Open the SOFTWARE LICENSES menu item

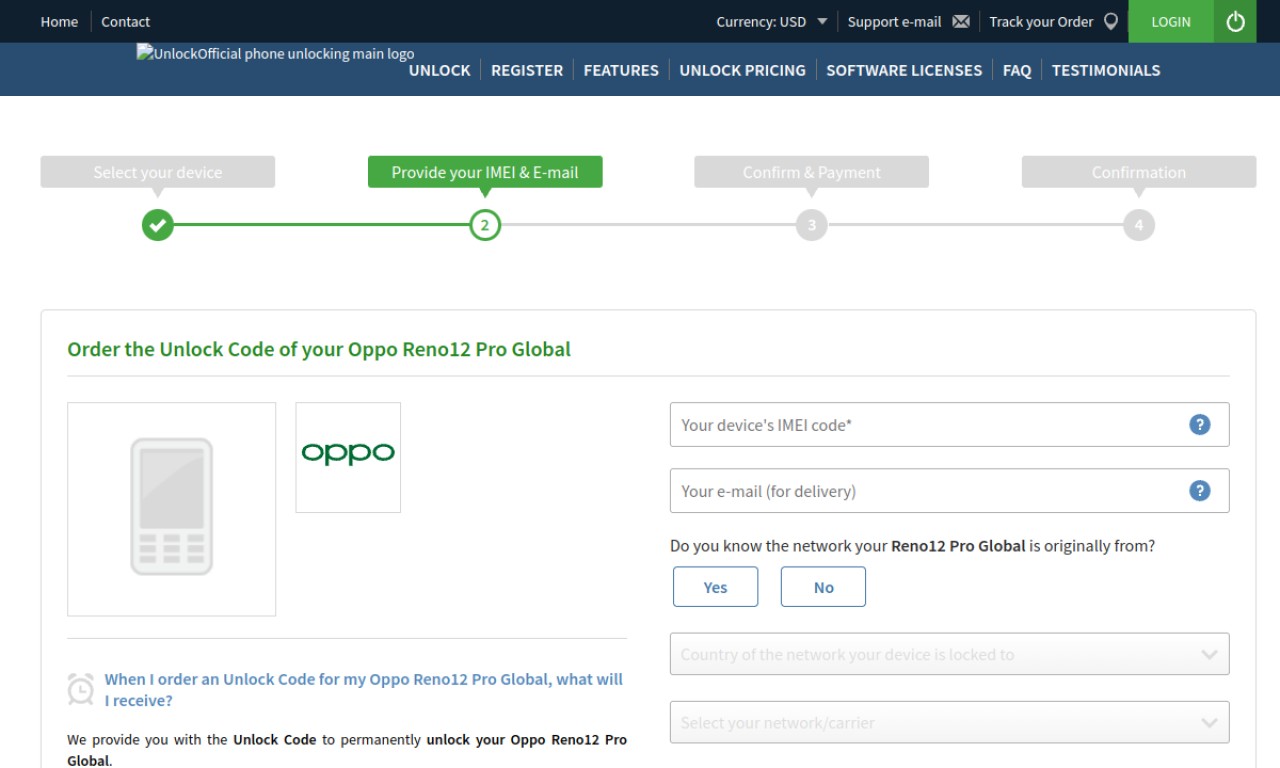pos(904,70)
